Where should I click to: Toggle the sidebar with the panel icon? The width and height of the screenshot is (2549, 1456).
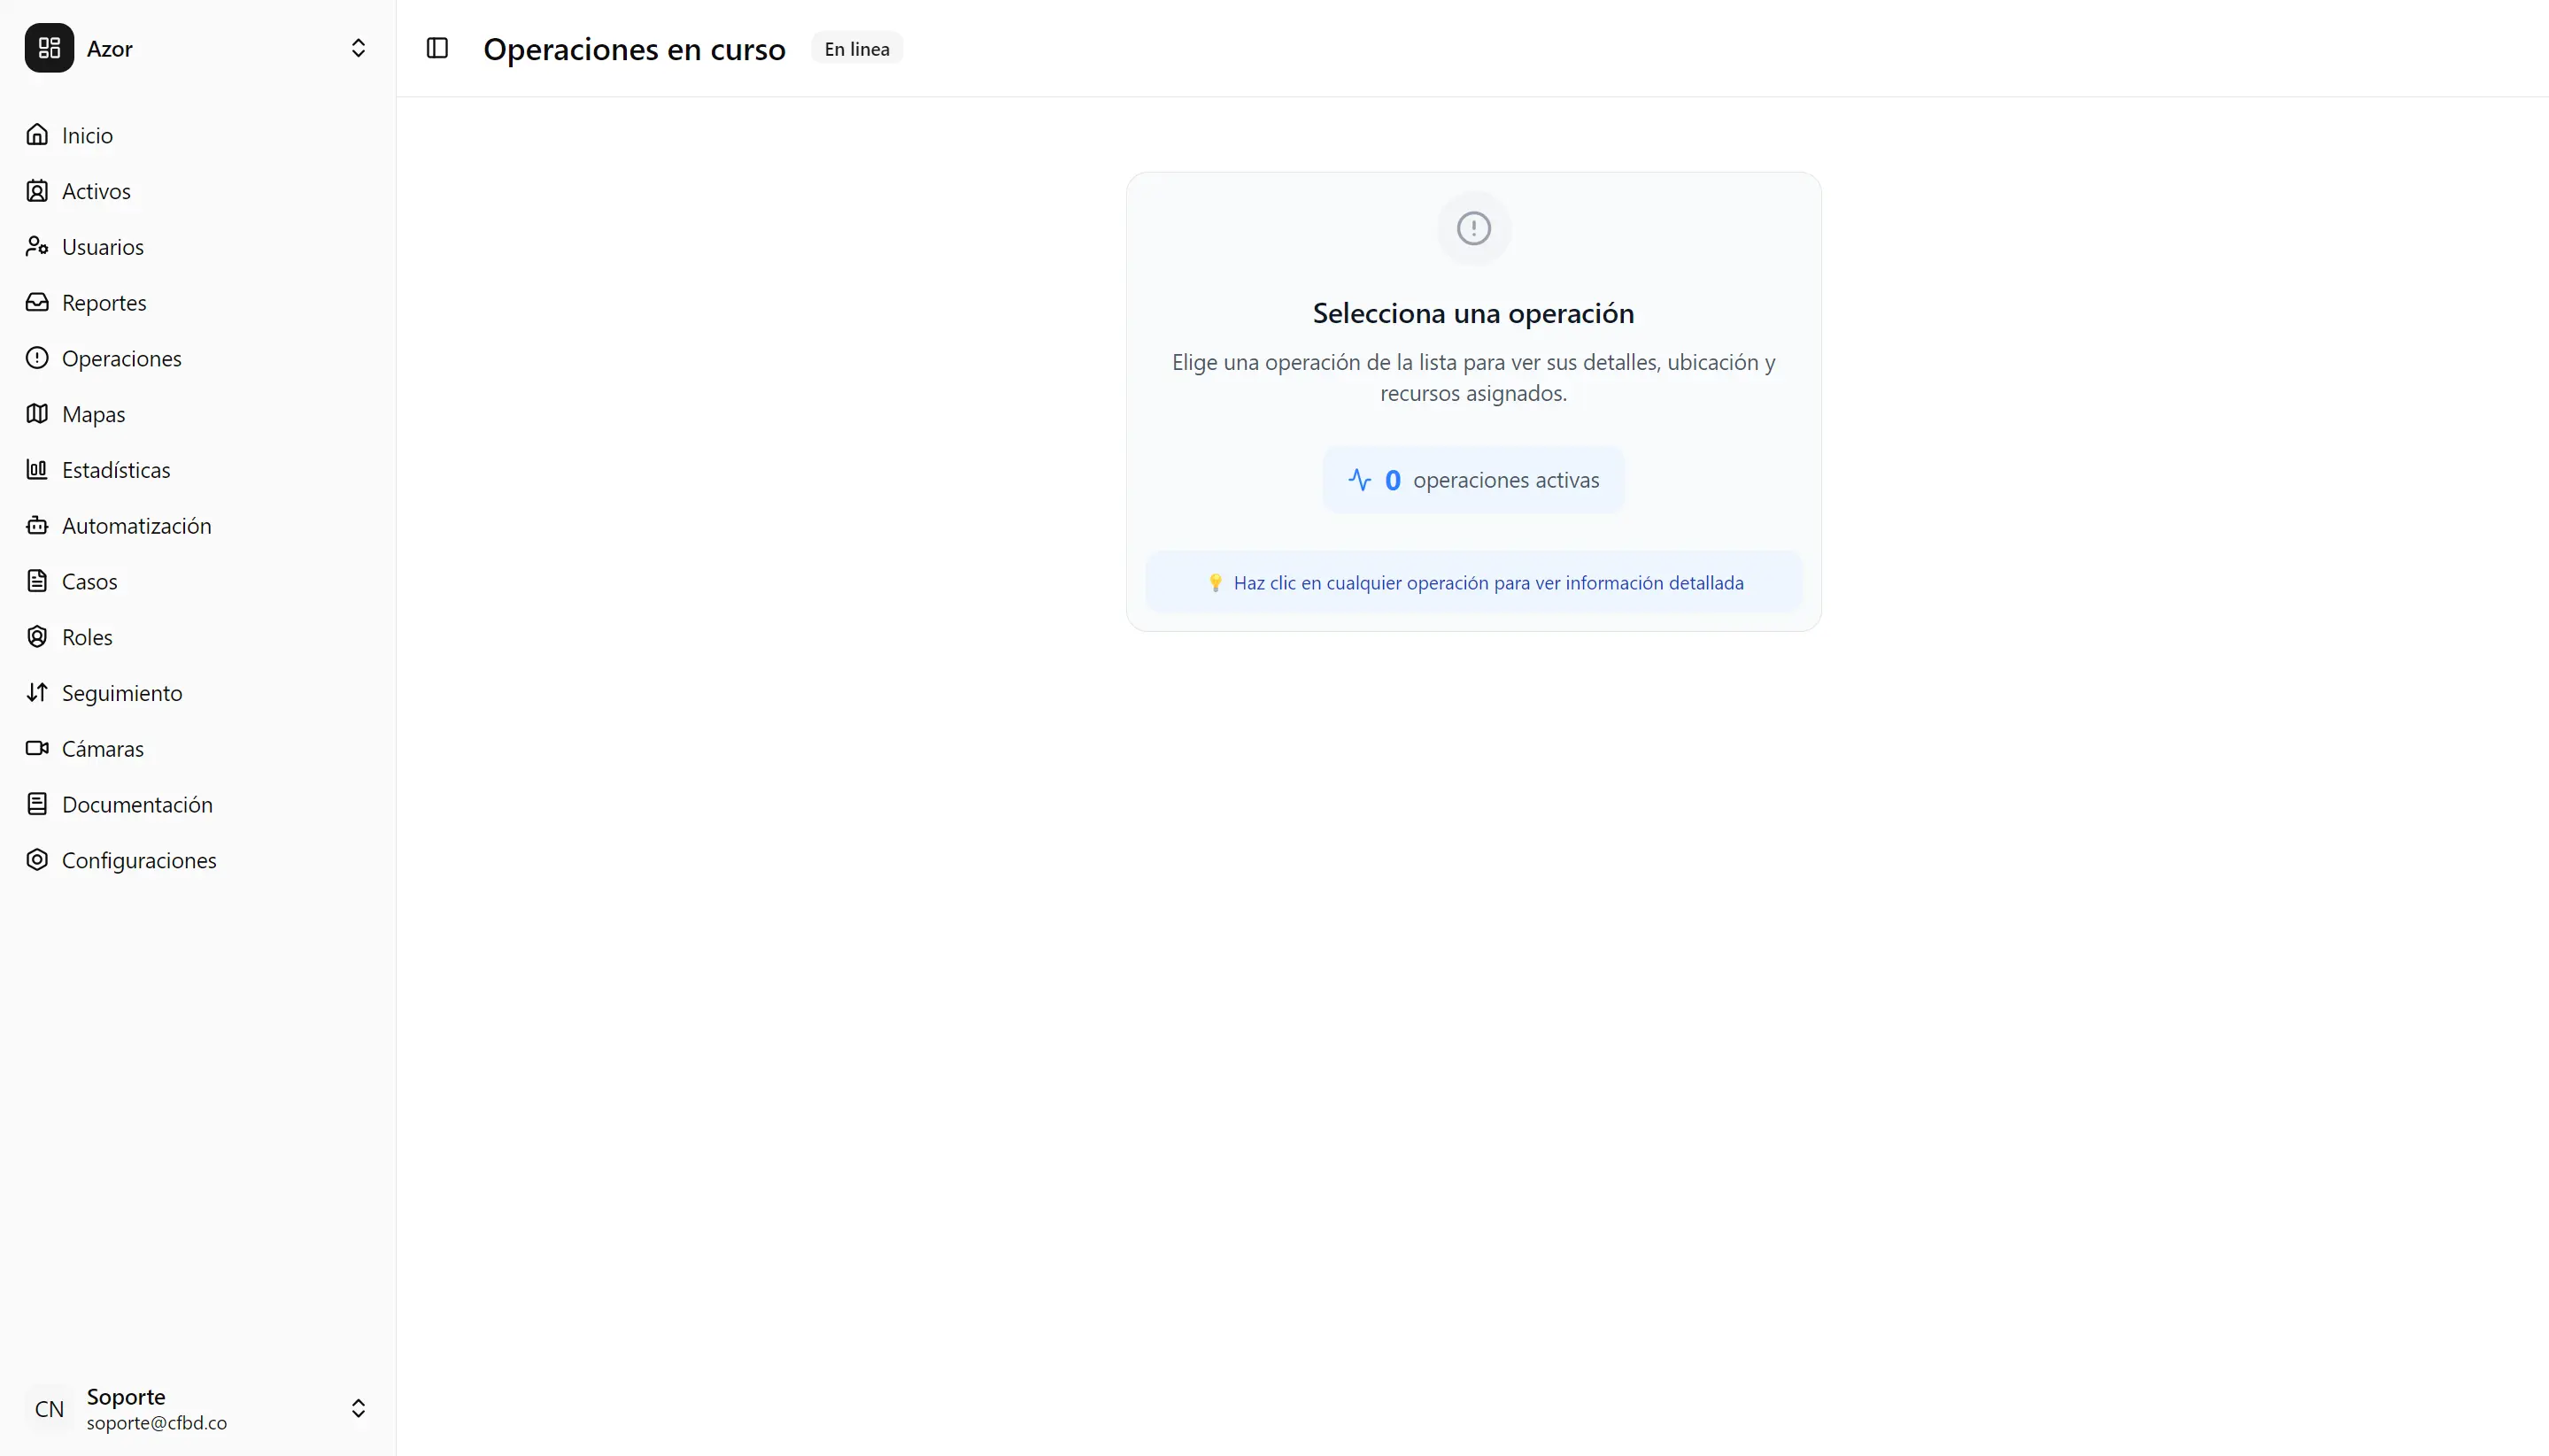[x=437, y=48]
